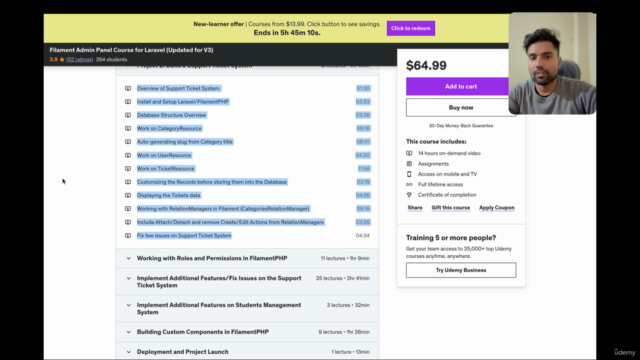Click the course title in sticky header
640x360 pixels.
[131, 50]
